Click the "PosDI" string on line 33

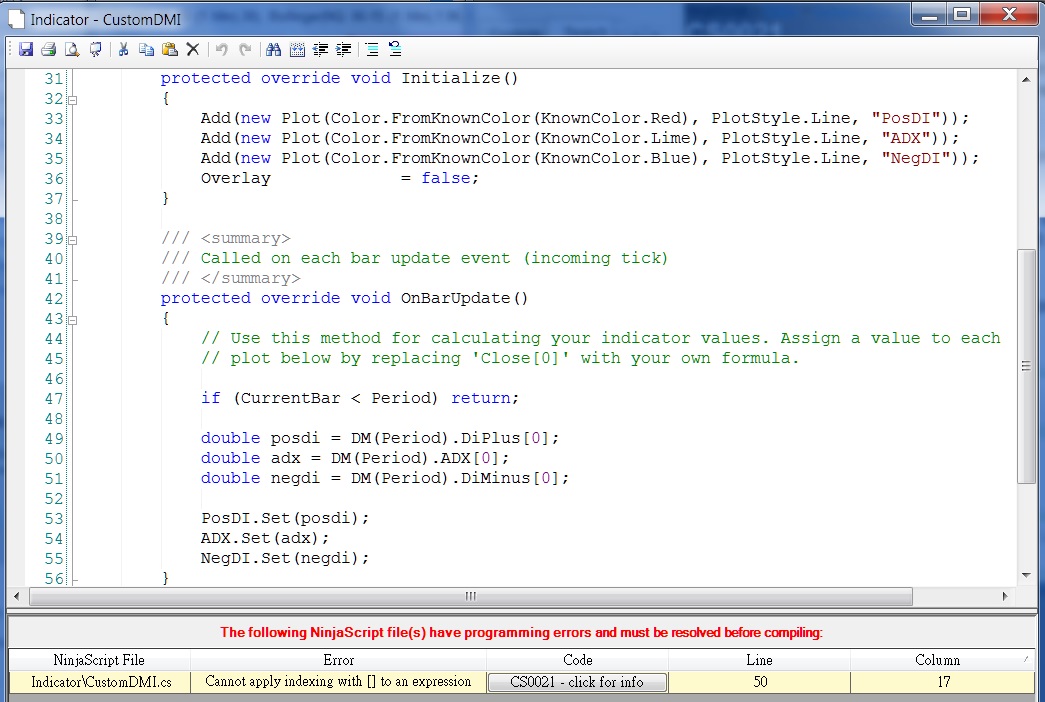tap(906, 118)
